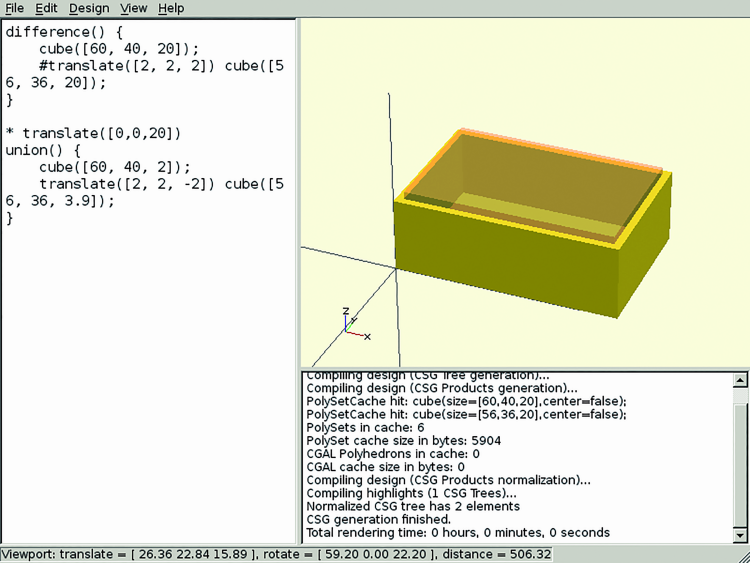
Task: Click the empty area below the code
Action: tap(150, 400)
